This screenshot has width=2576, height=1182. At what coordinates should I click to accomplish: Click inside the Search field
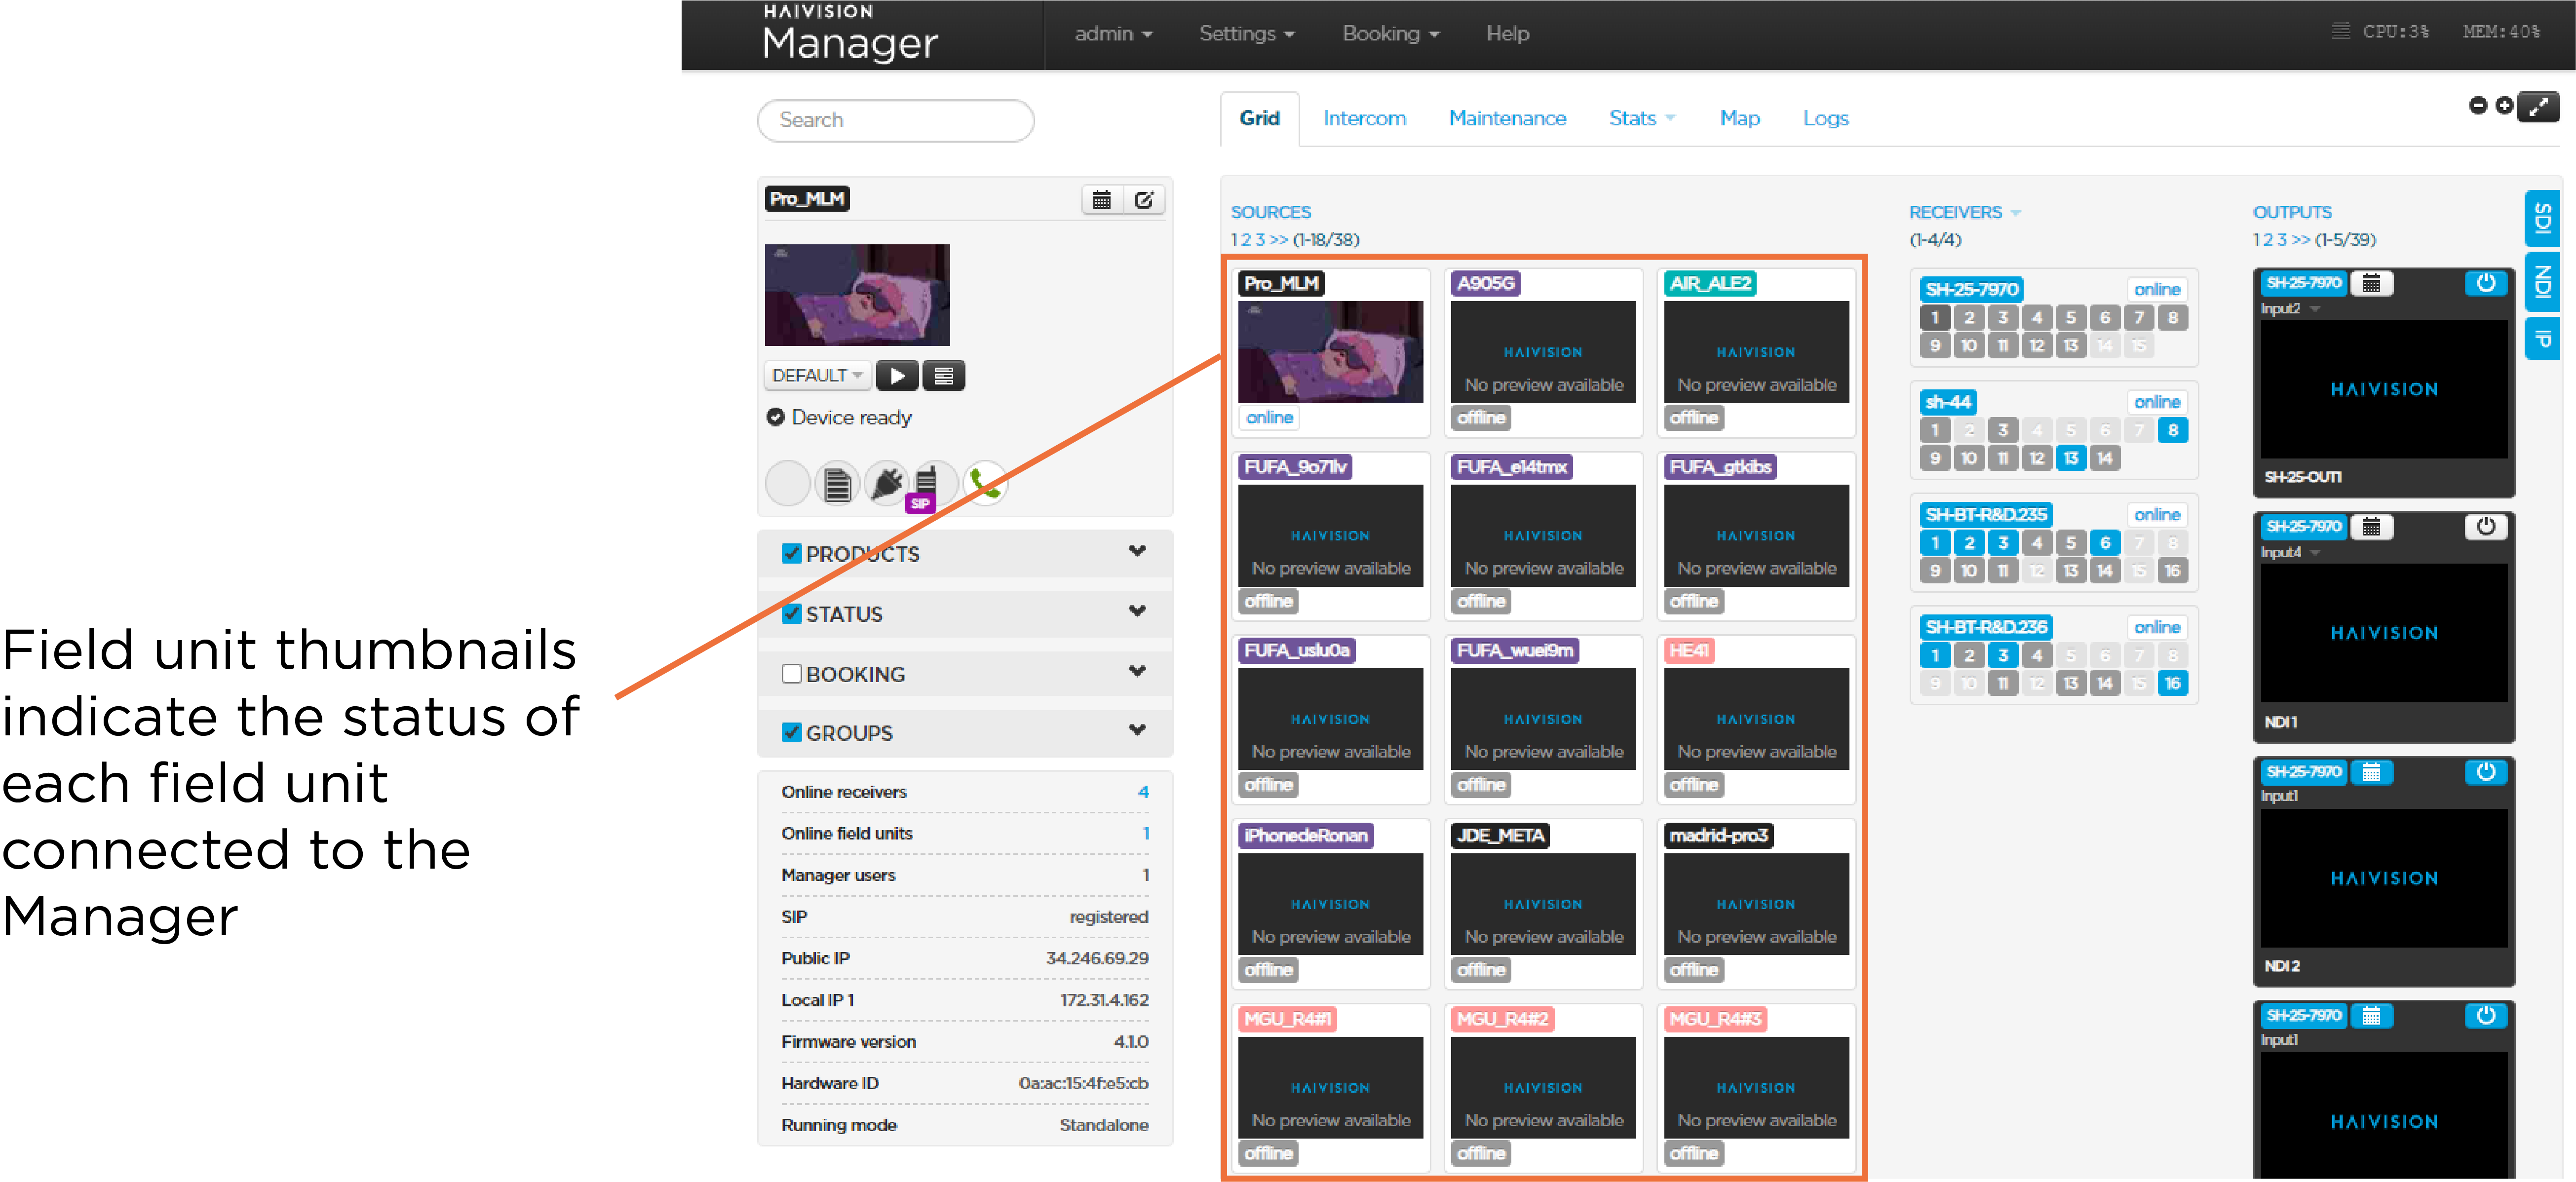click(x=895, y=120)
